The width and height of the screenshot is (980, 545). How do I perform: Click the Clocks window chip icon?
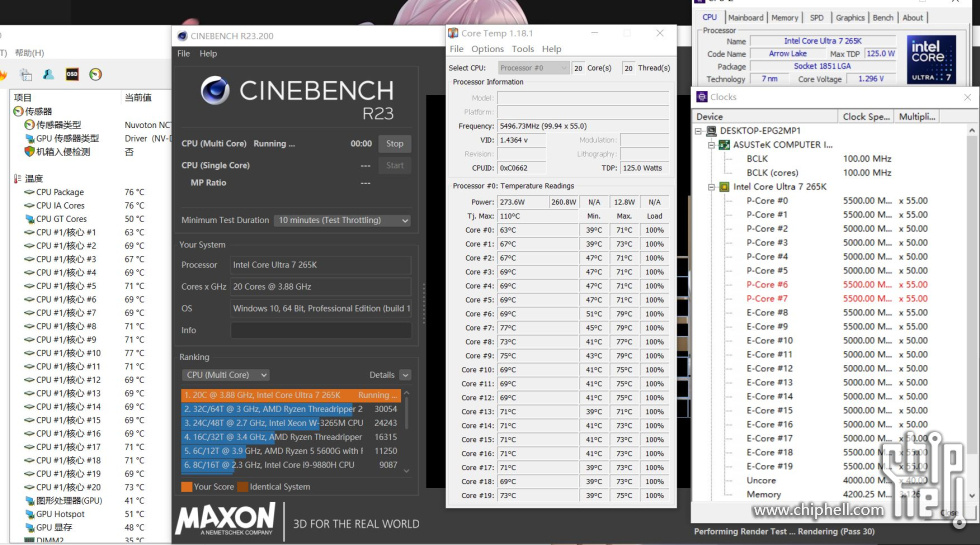702,97
